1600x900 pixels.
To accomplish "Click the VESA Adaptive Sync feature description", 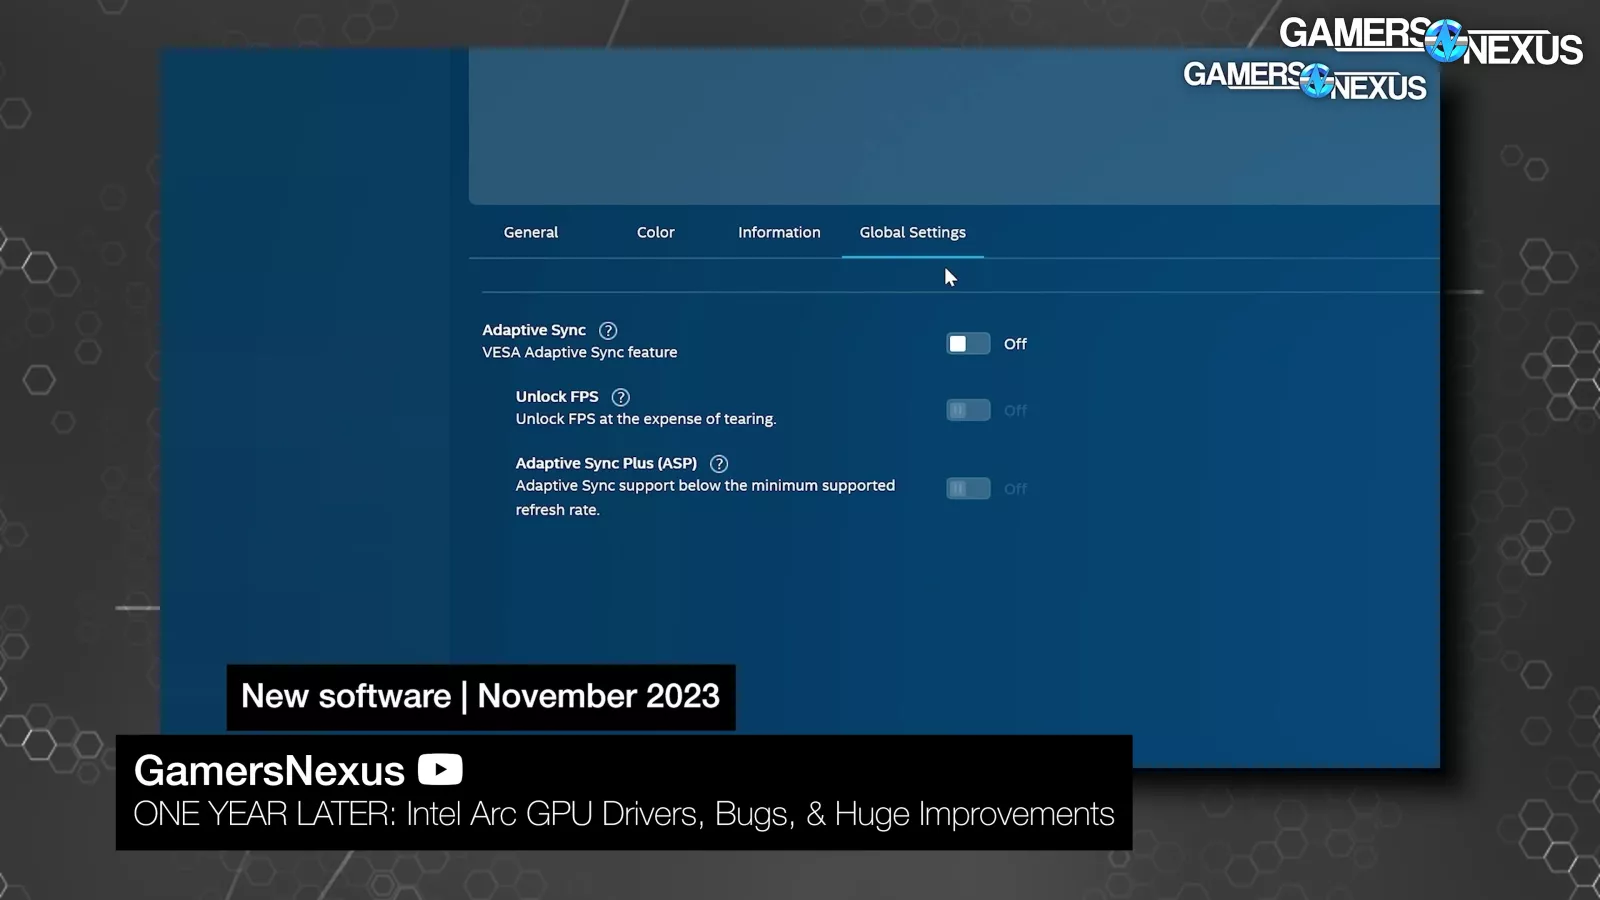I will [579, 353].
